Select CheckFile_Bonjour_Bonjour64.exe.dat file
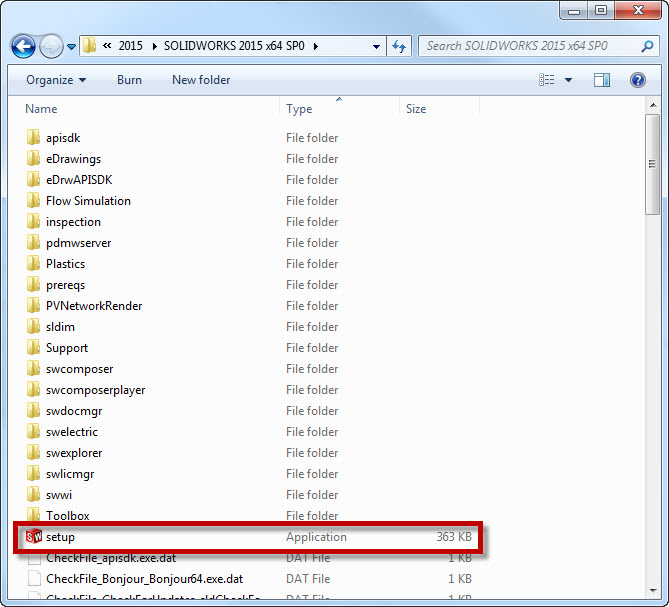This screenshot has height=607, width=669. tap(145, 579)
